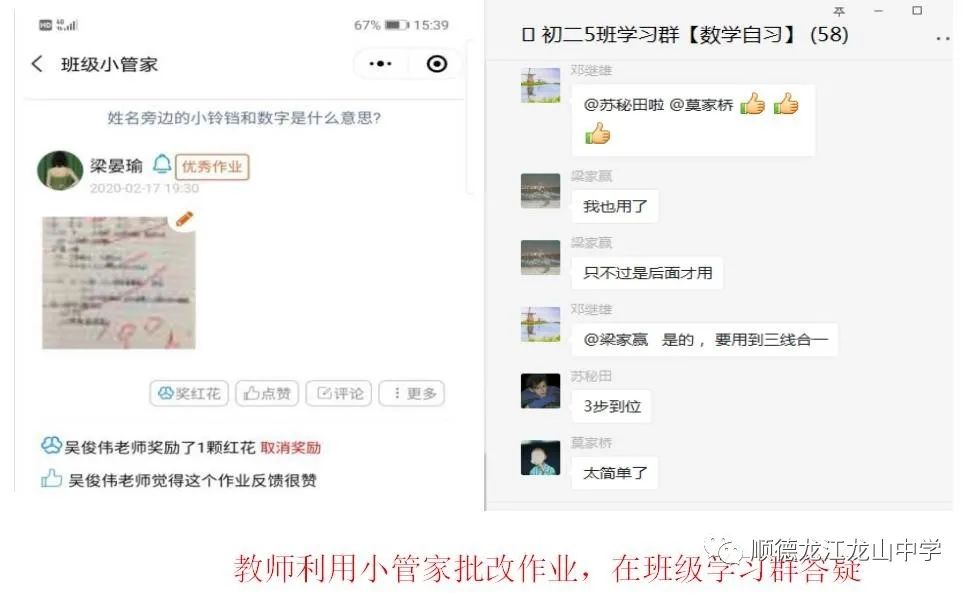Viewport: 973px width, 593px height.
Task: Open the group chat more options dots
Action: pos(943,38)
